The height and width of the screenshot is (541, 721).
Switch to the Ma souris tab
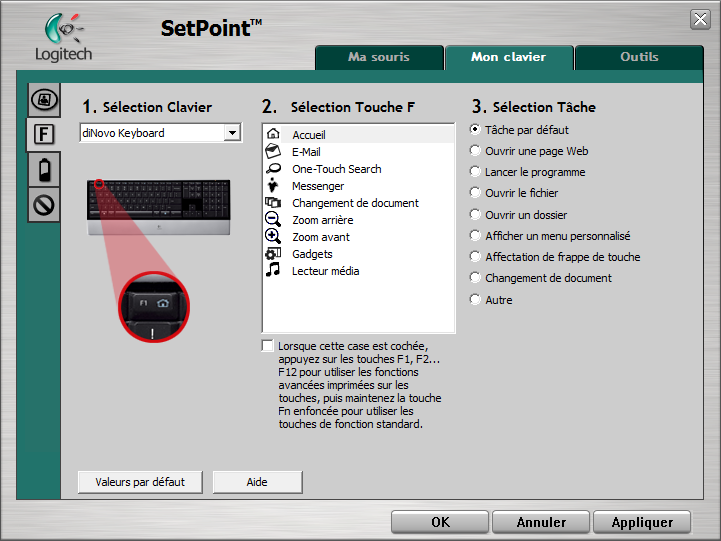point(379,57)
